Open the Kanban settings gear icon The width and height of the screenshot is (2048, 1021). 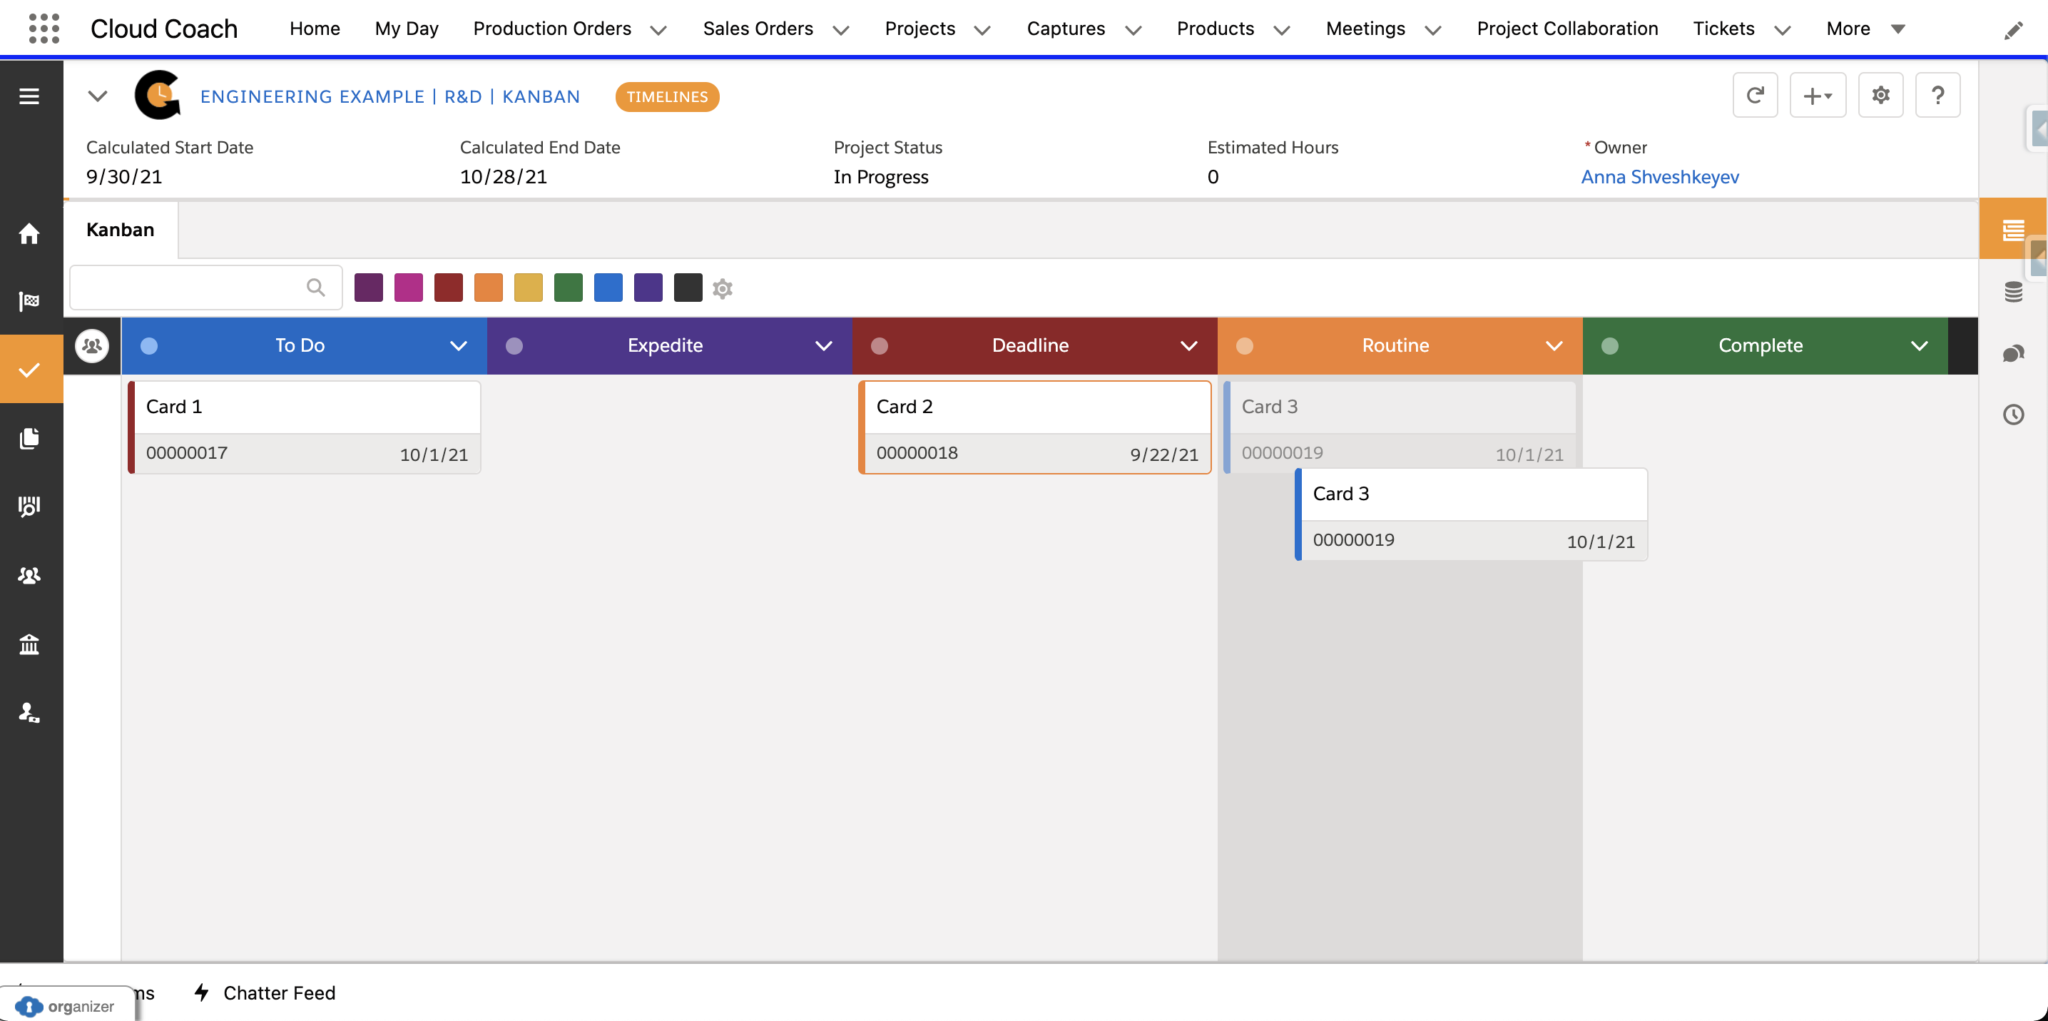[x=1881, y=95]
